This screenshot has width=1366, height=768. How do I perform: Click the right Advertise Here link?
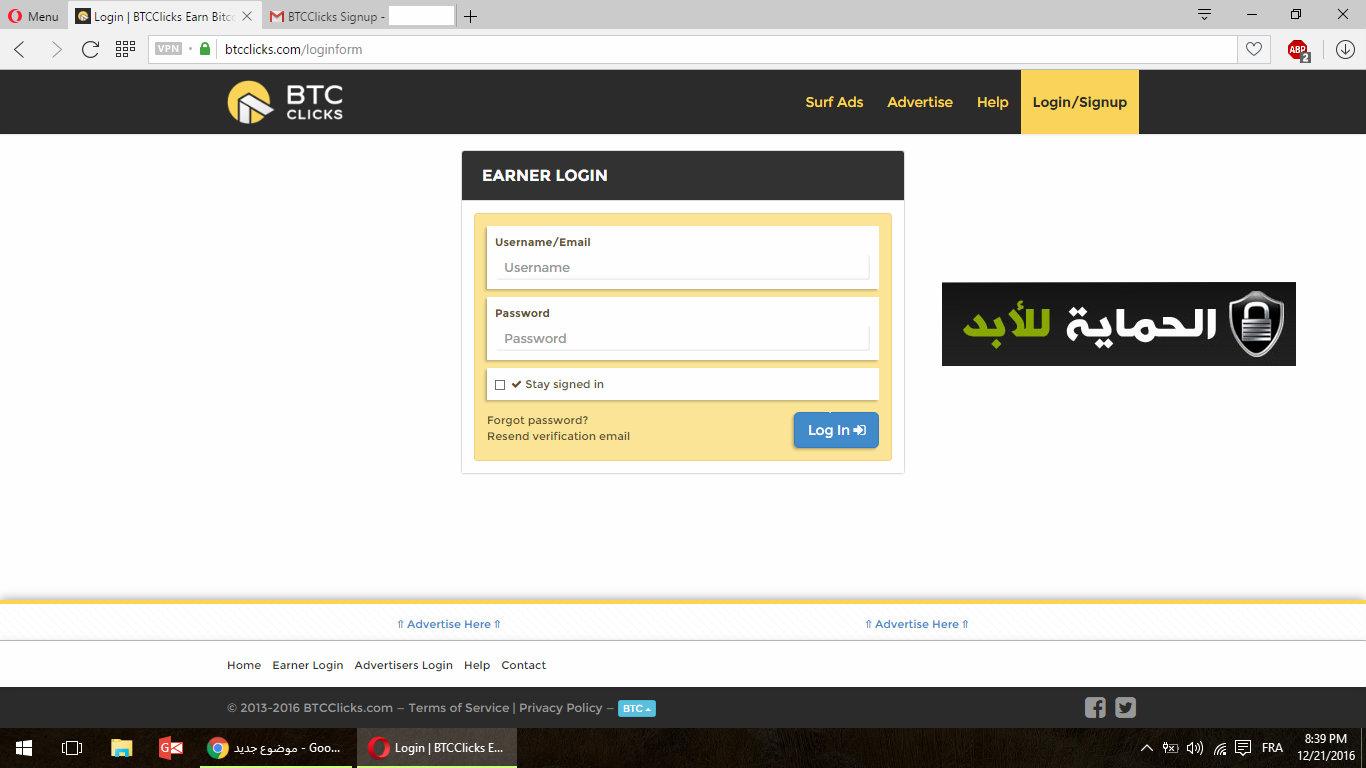[917, 624]
